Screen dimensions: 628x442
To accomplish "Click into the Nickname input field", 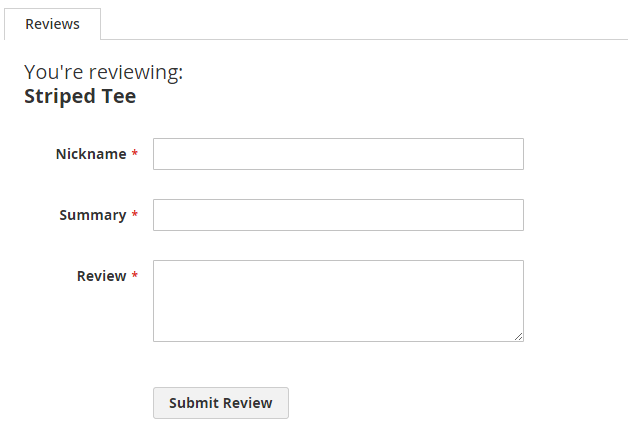I will click(x=338, y=154).
